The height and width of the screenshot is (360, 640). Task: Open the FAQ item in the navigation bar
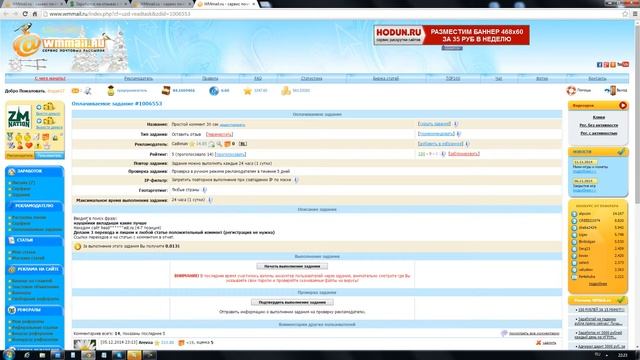(258, 78)
